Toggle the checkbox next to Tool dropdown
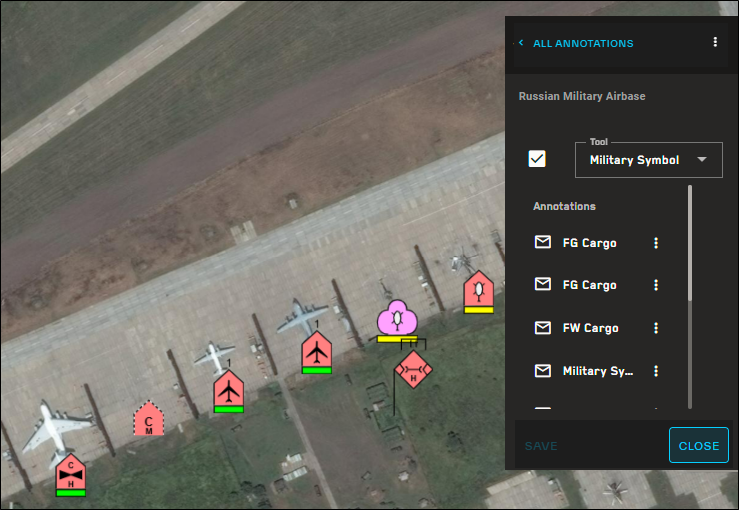 [537, 159]
